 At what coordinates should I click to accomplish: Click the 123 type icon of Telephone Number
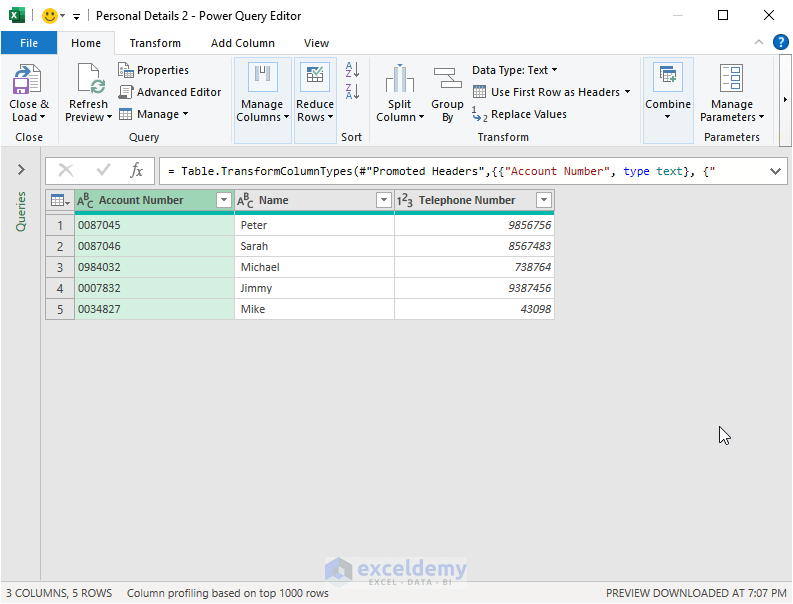(x=405, y=200)
